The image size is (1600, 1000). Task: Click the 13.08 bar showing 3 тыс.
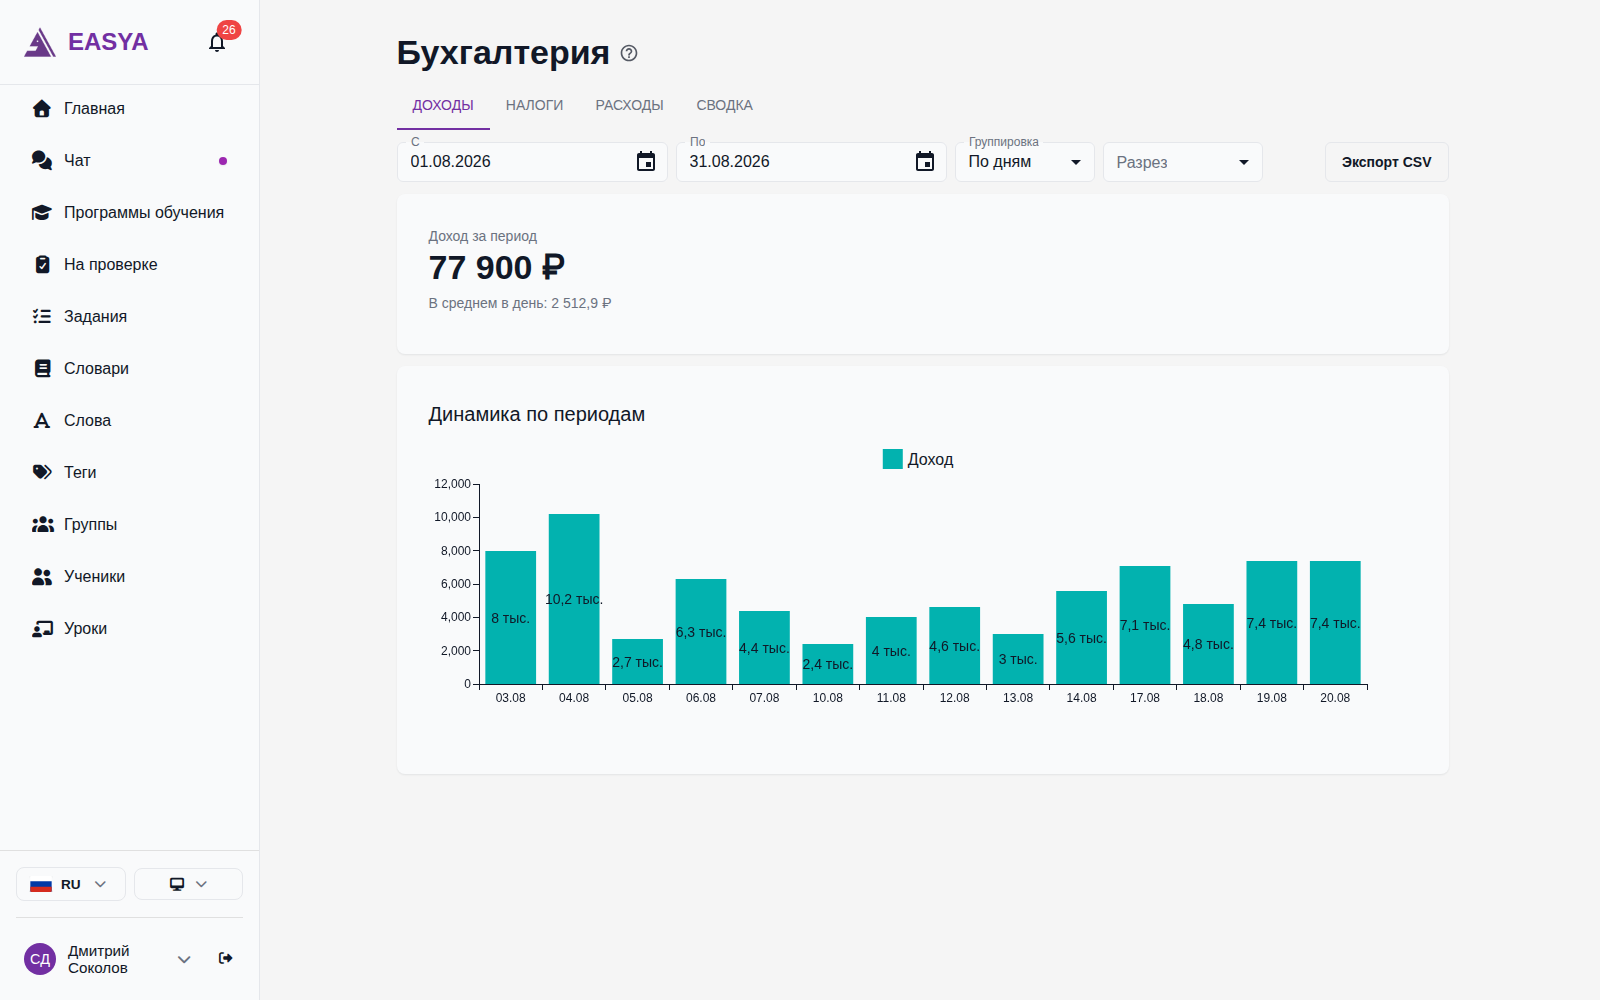1018,659
